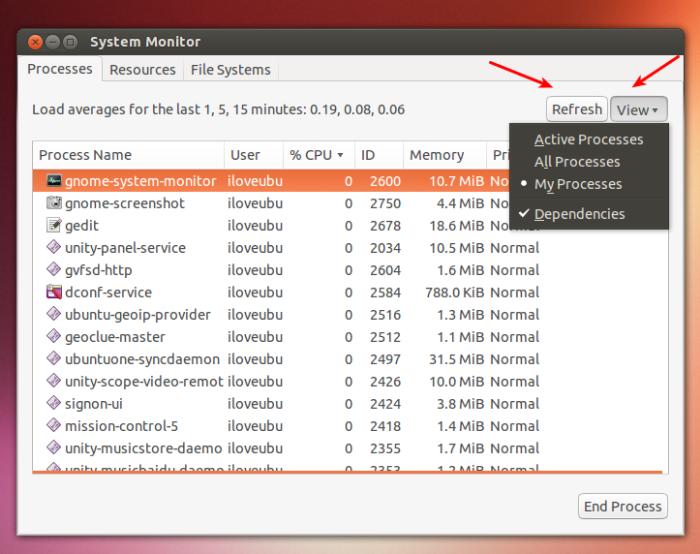Select the unity-scope-video-remot process name

click(144, 382)
